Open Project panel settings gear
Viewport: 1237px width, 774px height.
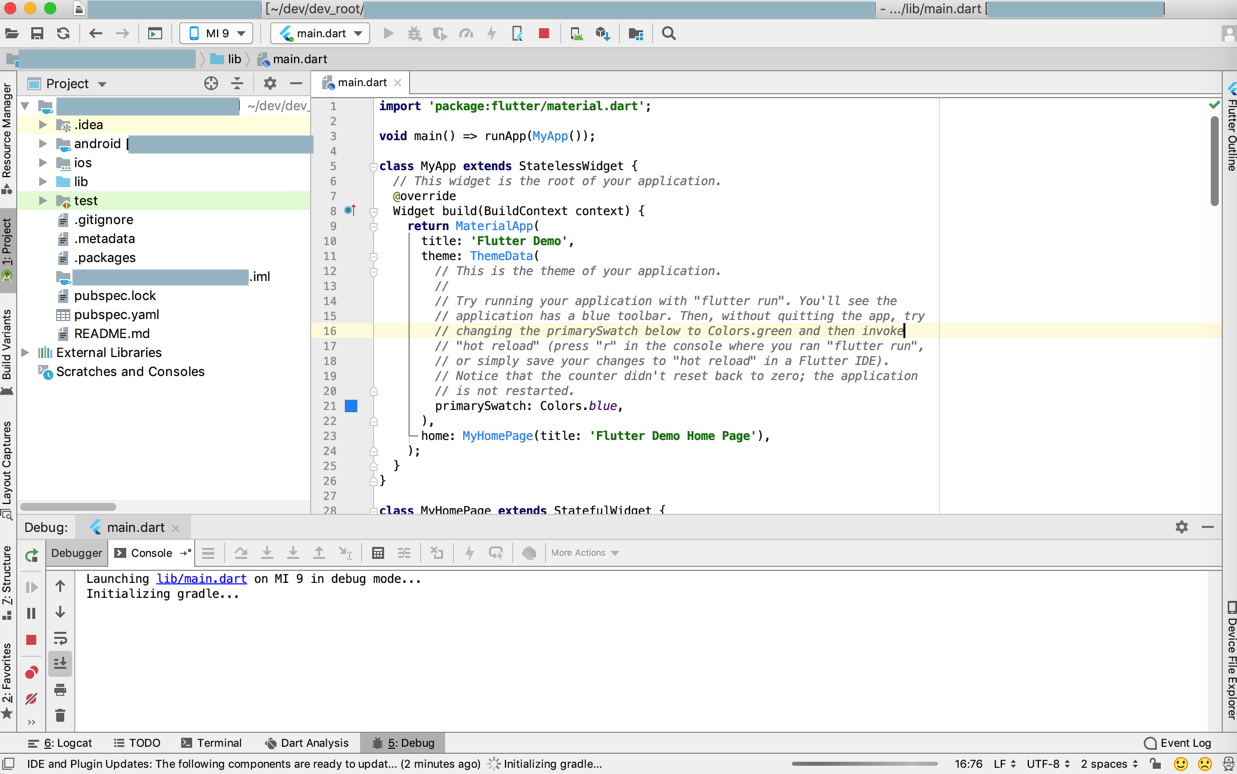click(270, 84)
